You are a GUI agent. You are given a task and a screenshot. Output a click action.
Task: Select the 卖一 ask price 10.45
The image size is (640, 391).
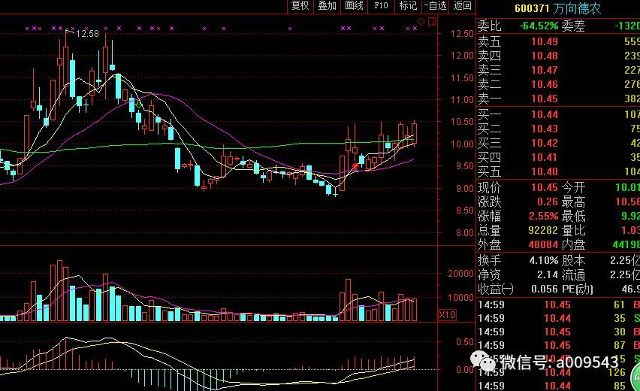[x=544, y=99]
